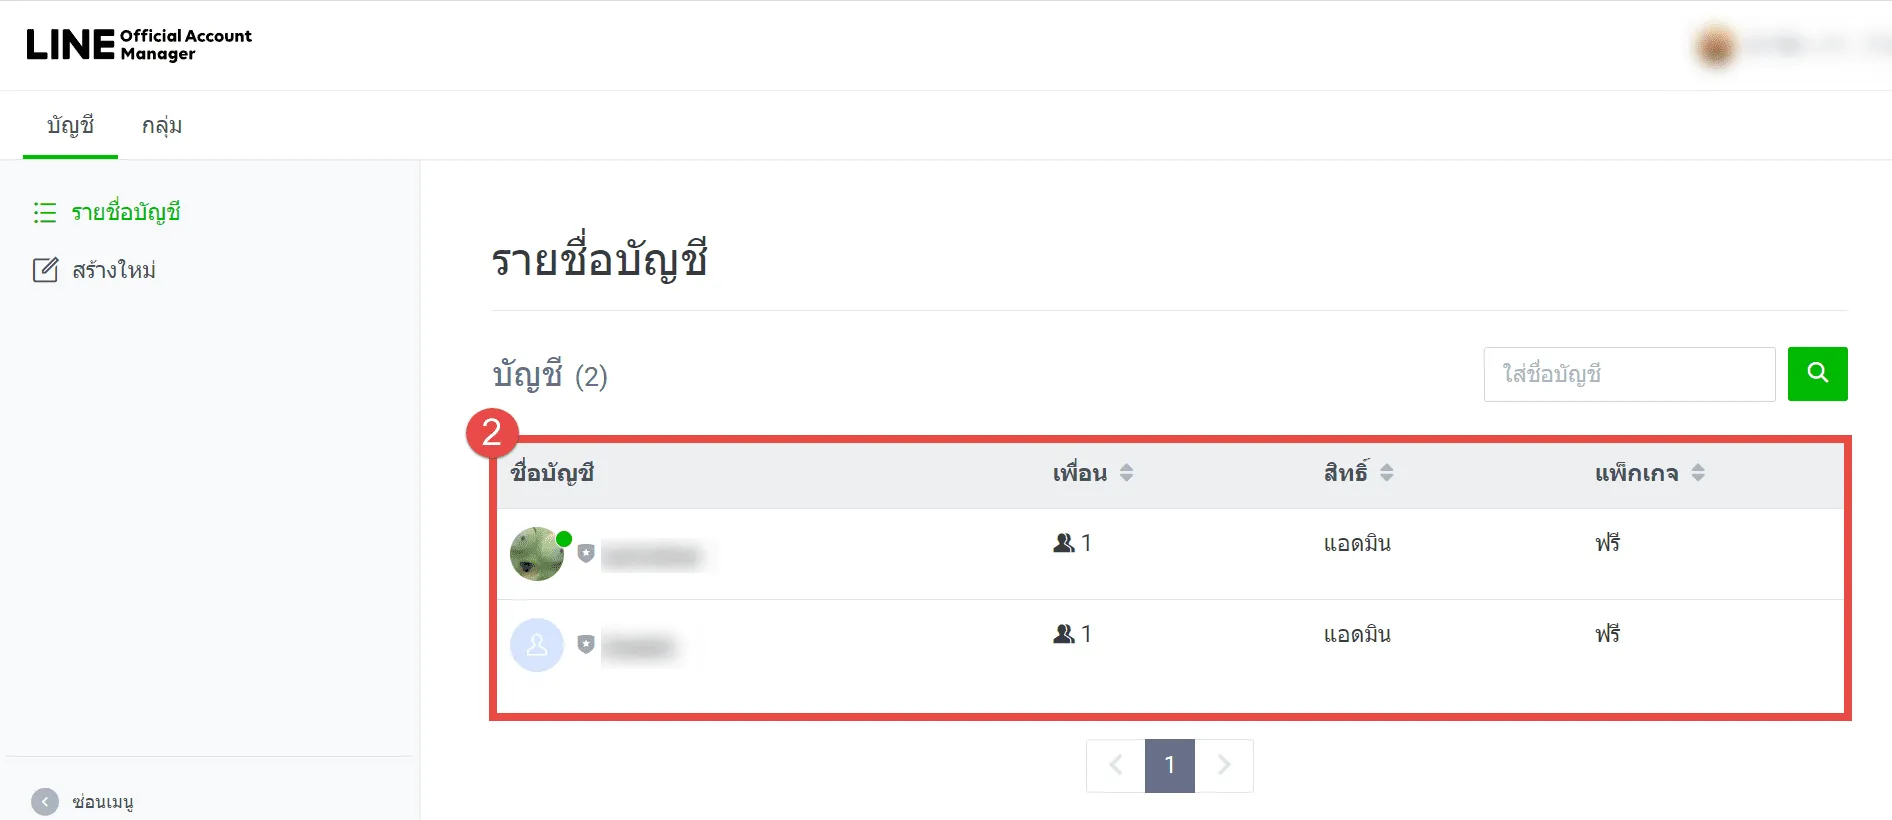Sort accounts by เพื่อน column

1126,473
